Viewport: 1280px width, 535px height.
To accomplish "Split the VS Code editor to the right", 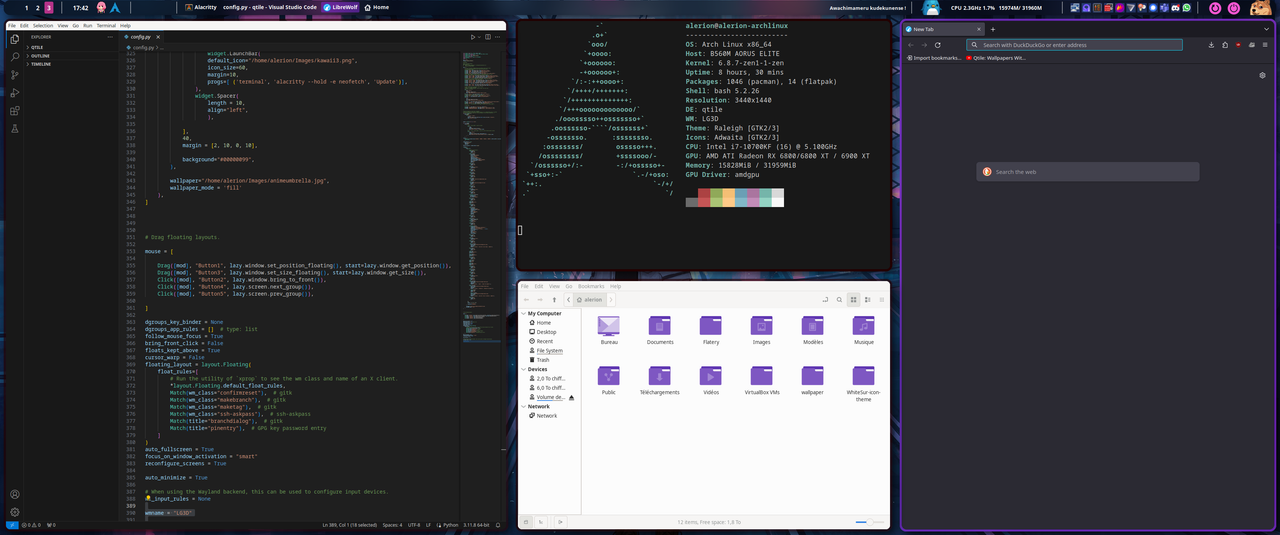I will click(x=490, y=37).
